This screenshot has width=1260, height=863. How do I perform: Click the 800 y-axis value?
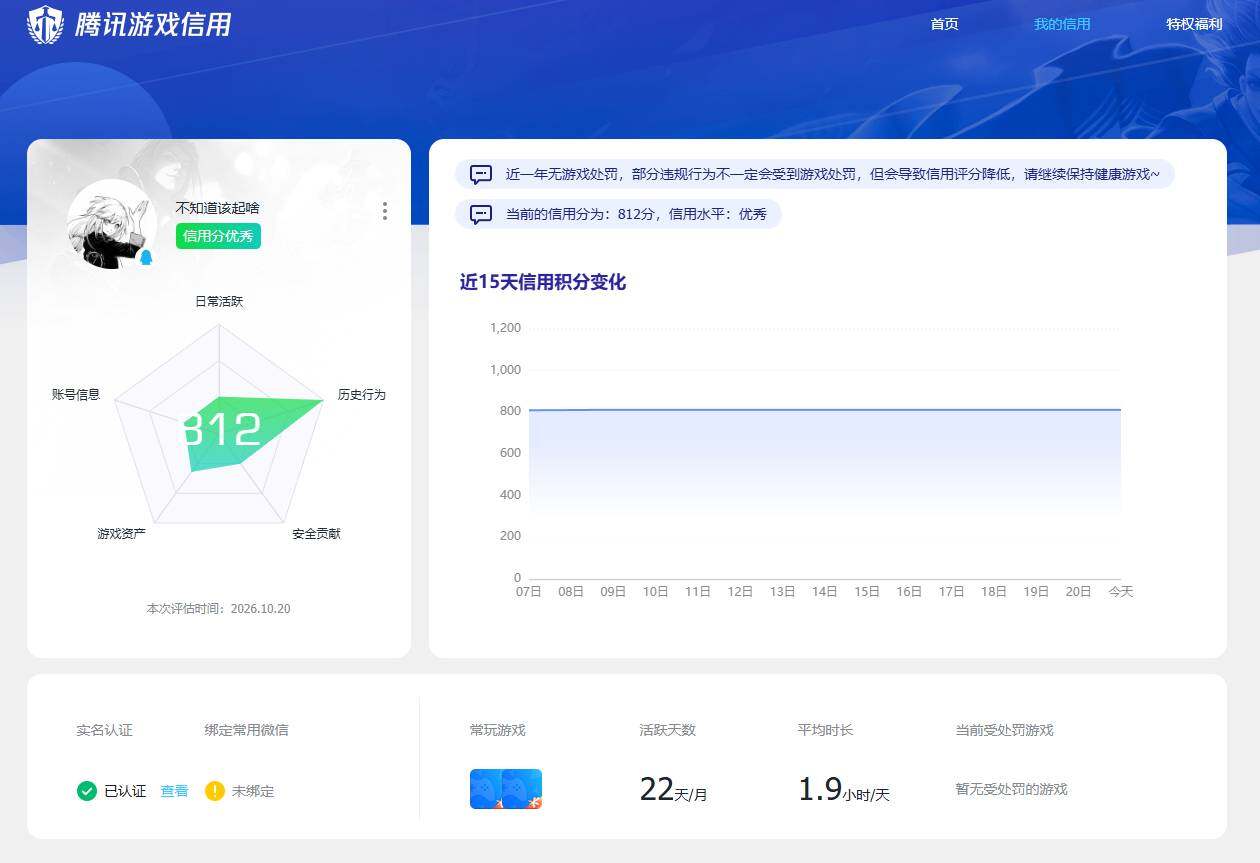click(x=510, y=411)
